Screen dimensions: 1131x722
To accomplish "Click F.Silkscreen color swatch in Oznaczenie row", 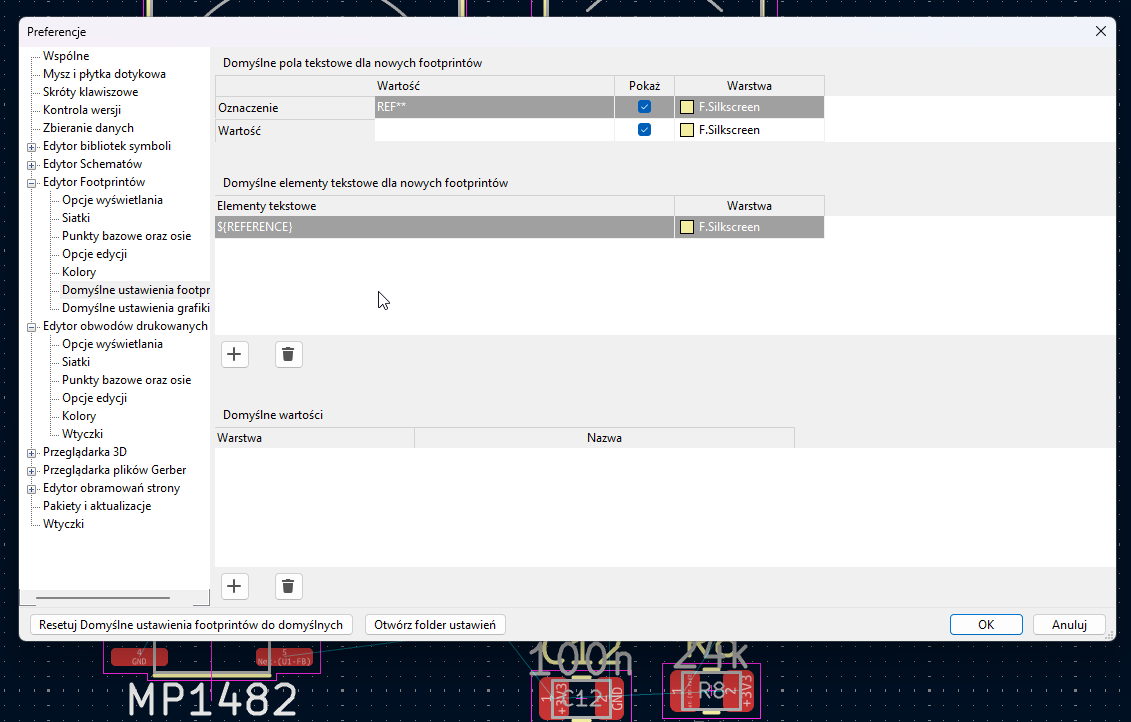I will tap(687, 107).
